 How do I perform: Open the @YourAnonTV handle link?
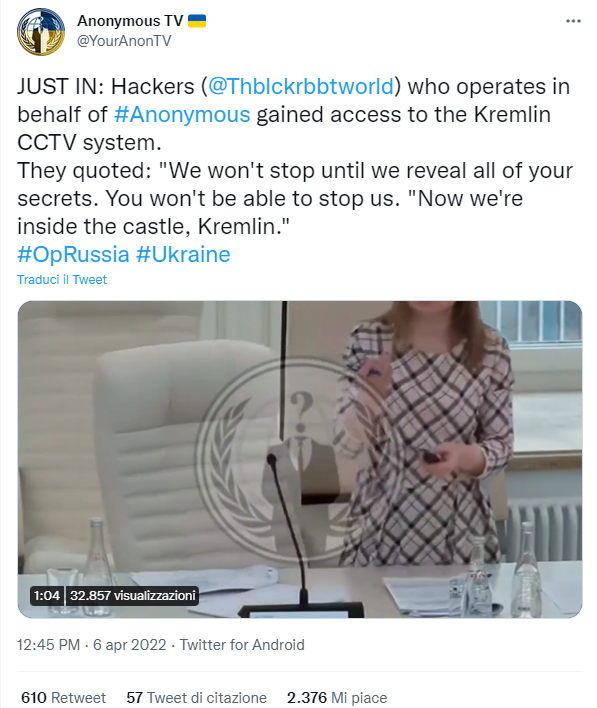tap(124, 41)
